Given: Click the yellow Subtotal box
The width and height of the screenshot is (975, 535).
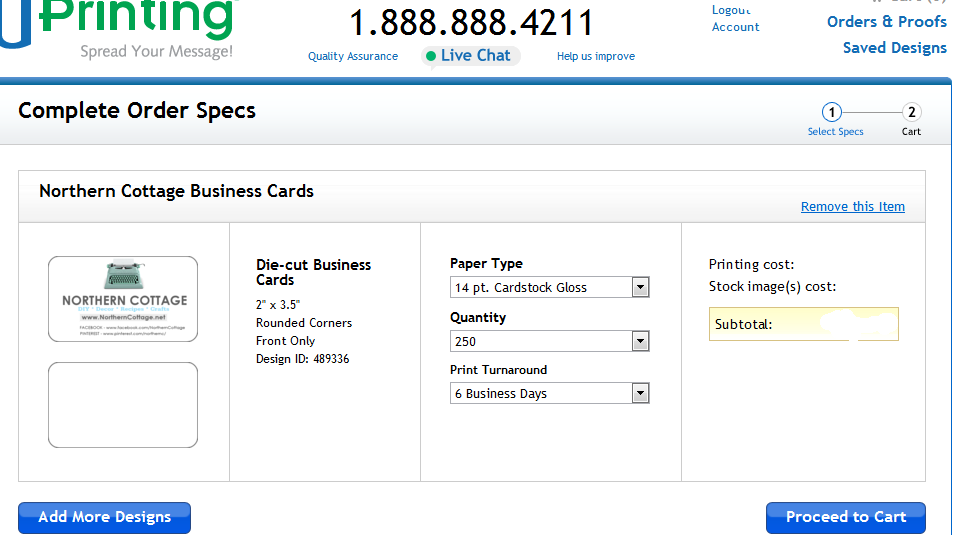Looking at the screenshot, I should (803, 324).
